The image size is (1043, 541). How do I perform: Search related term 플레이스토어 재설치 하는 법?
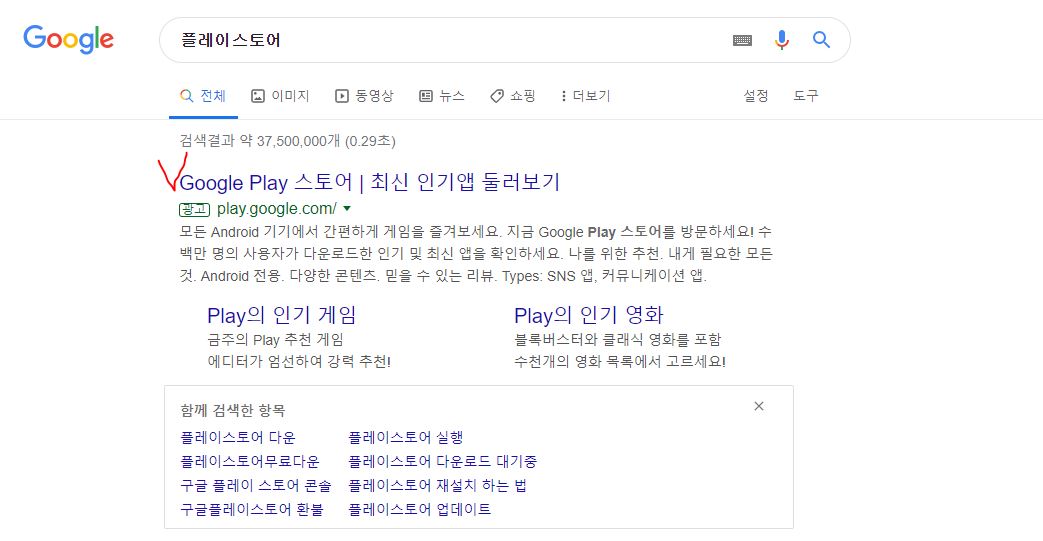(438, 486)
